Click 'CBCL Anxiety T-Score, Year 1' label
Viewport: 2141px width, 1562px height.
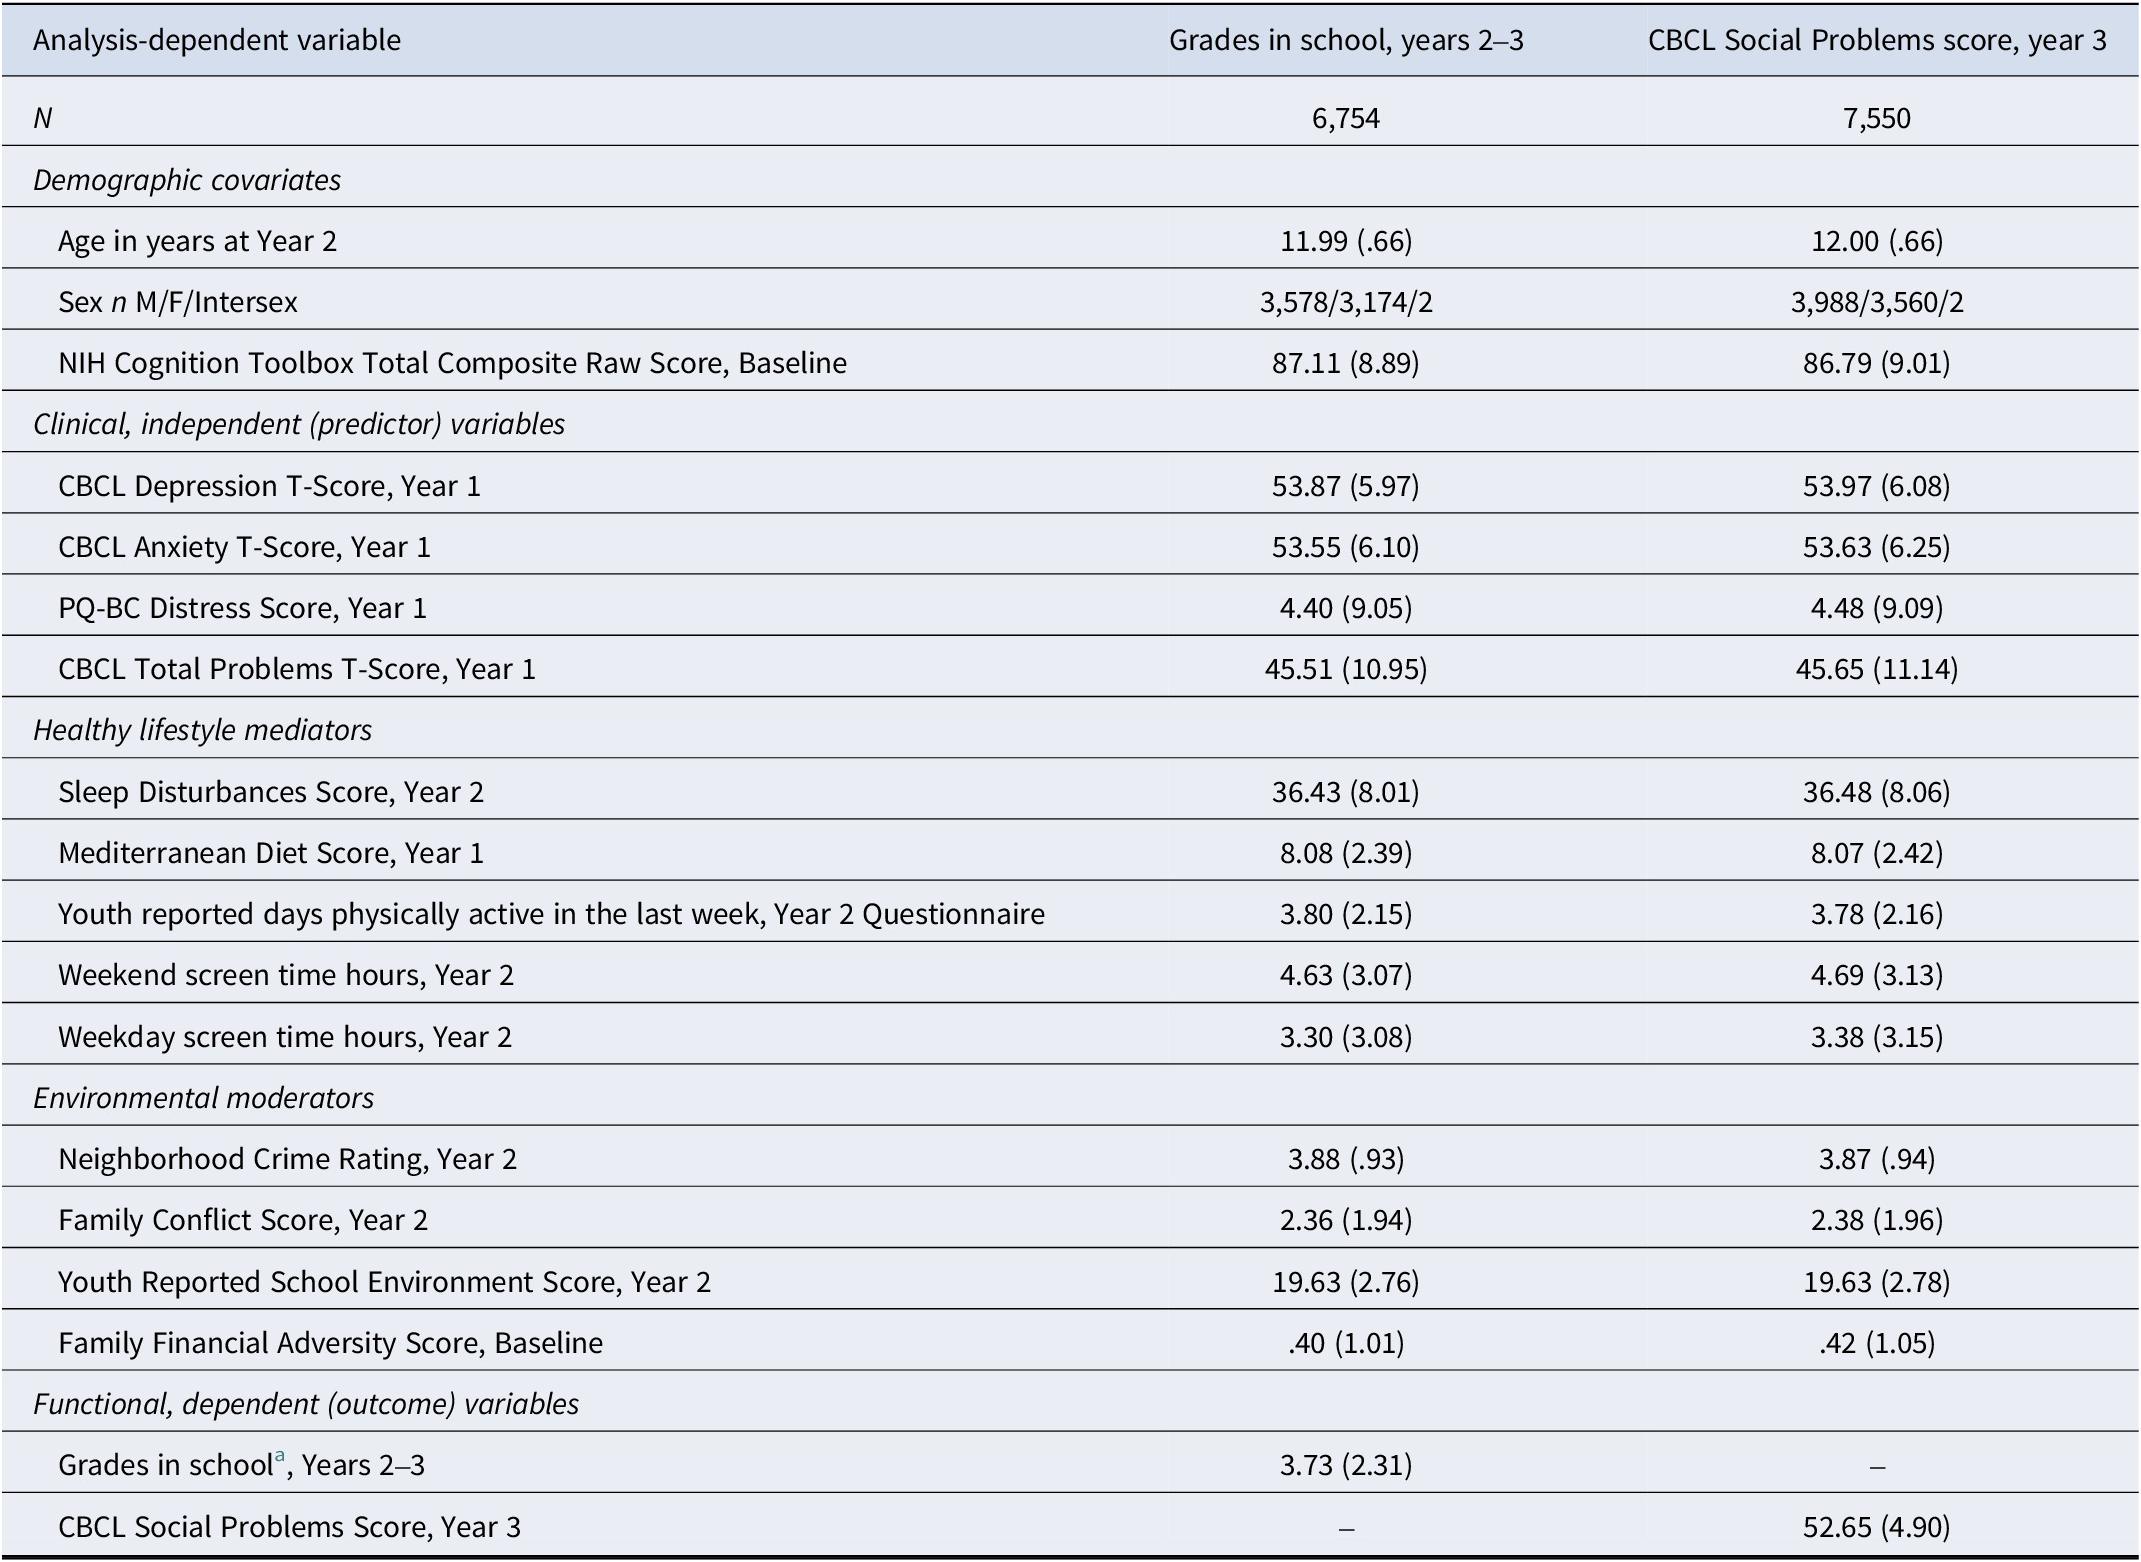click(245, 547)
